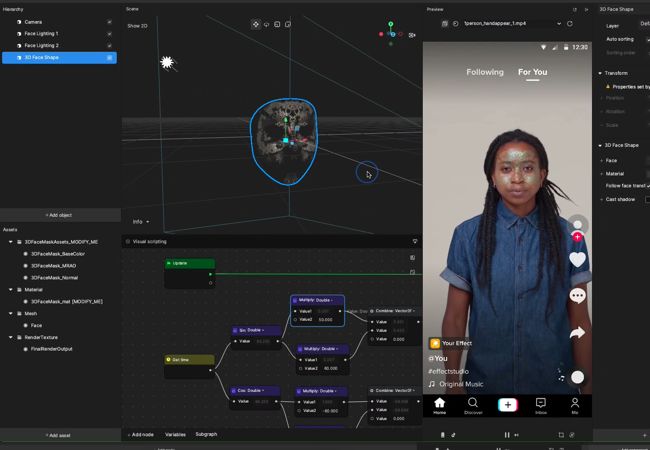
Task: Click the comment bubble icon in preview
Action: (577, 296)
